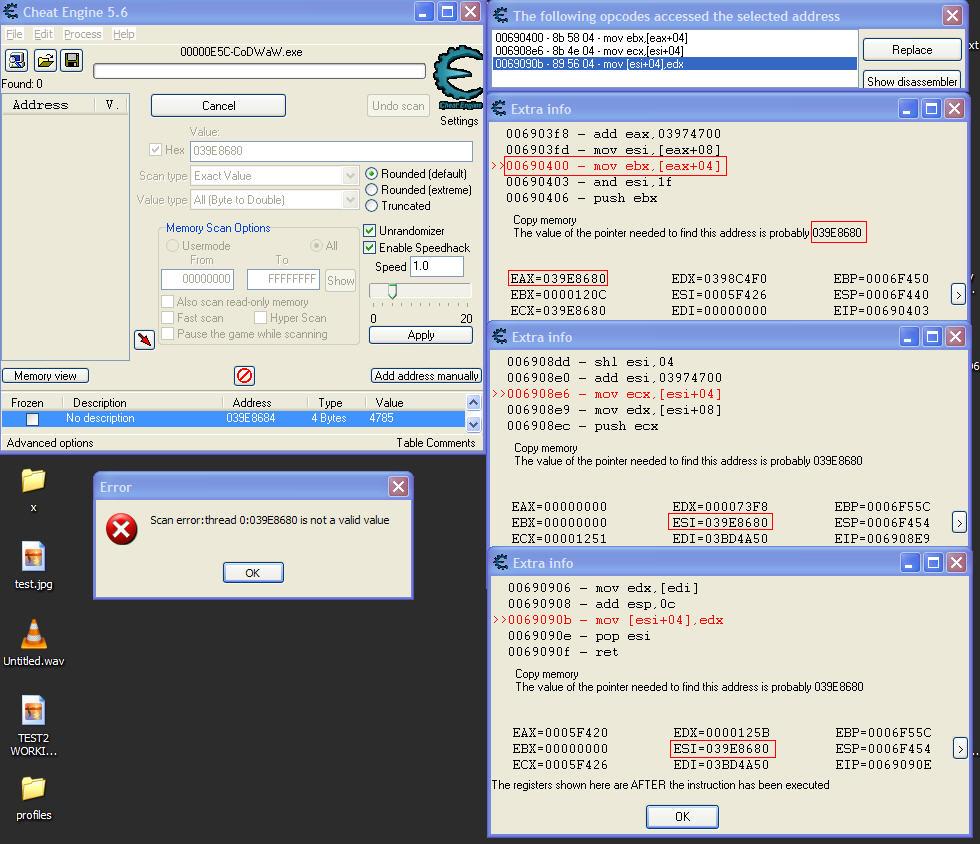
Task: Uncheck Enable Speedhack option
Action: click(370, 248)
